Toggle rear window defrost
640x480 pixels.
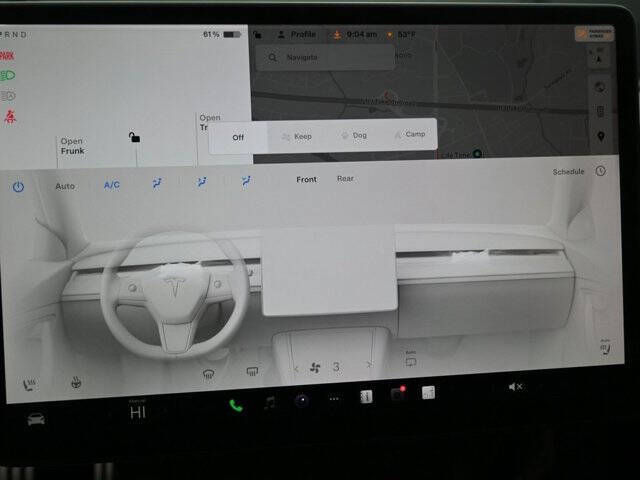click(252, 371)
